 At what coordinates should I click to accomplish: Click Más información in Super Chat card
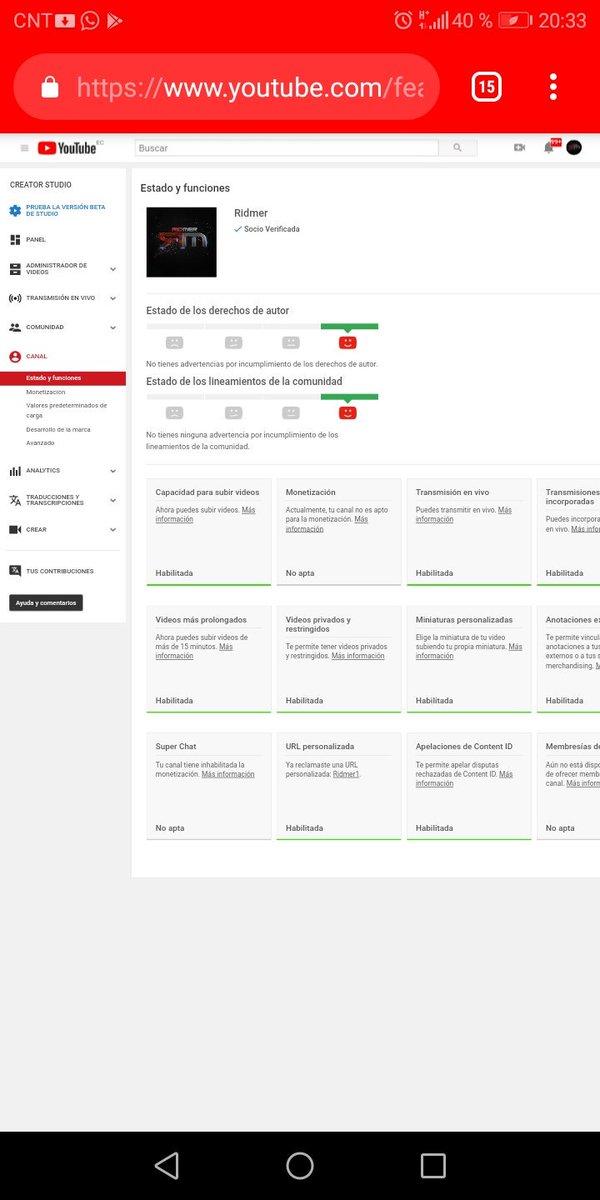click(228, 774)
